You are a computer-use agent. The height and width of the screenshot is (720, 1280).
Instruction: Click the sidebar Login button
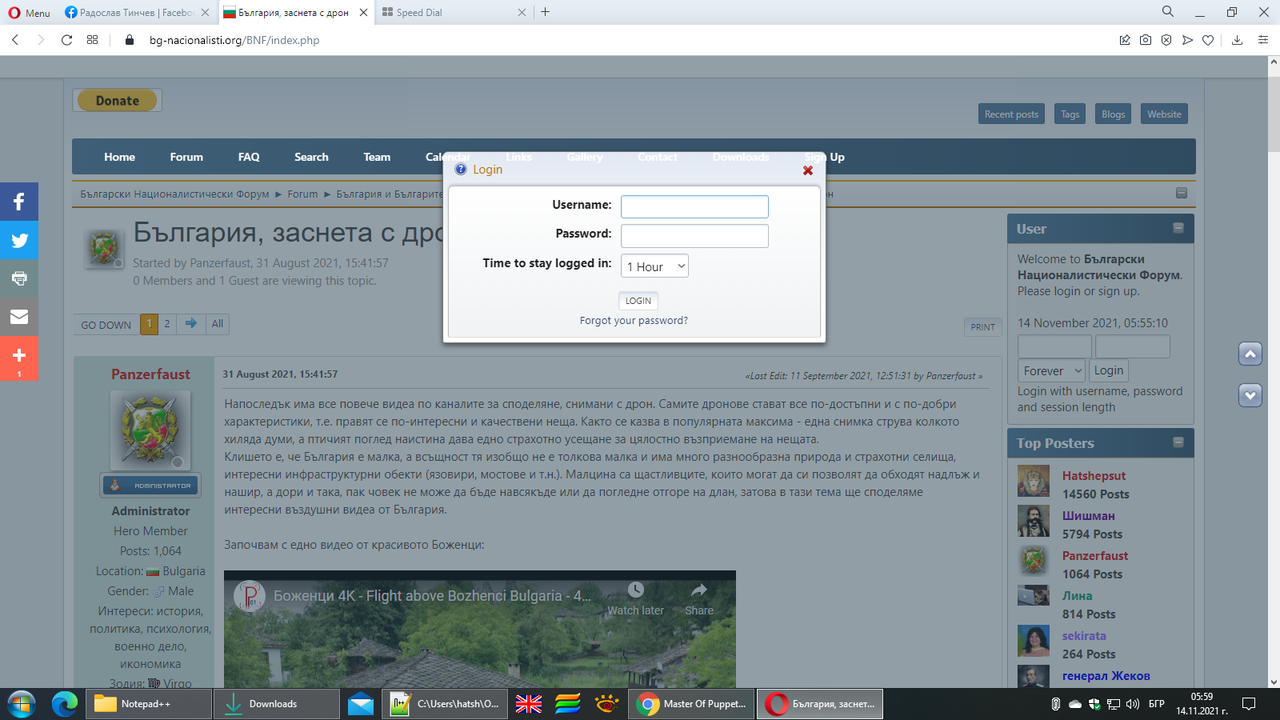[1108, 370]
